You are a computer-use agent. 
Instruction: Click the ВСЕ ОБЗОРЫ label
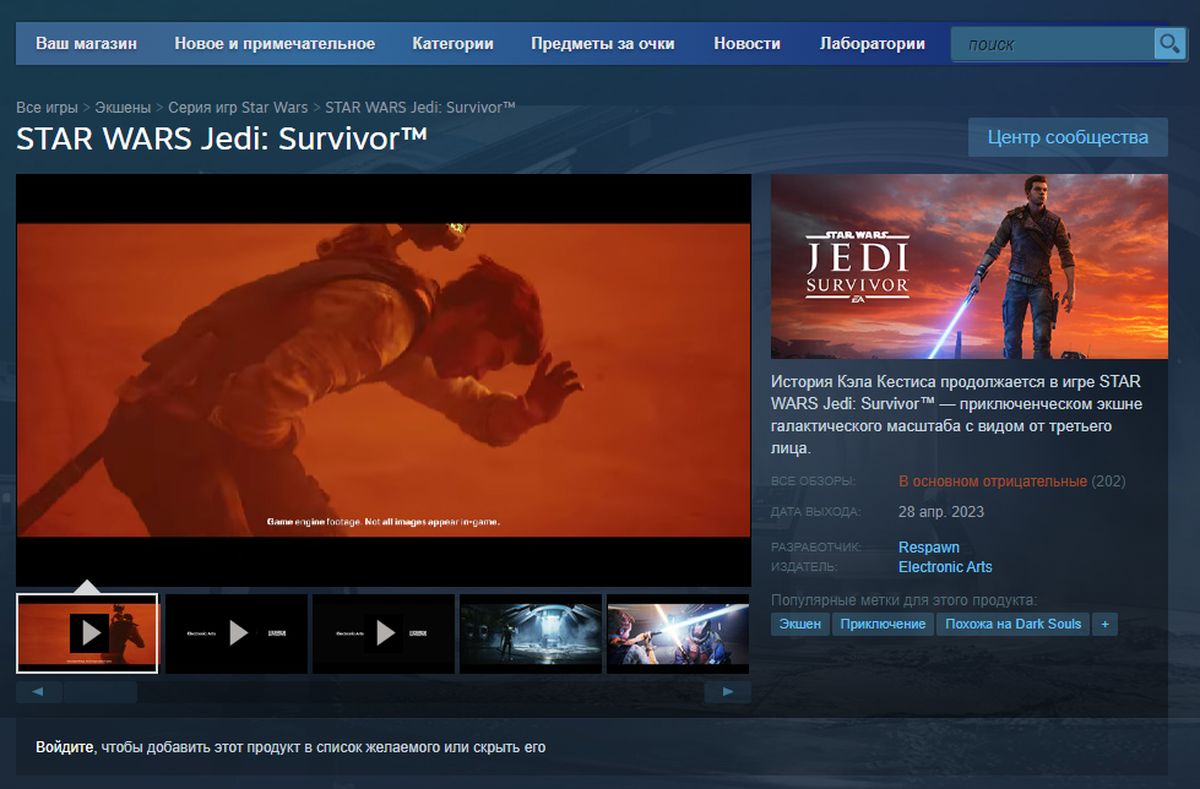(814, 482)
